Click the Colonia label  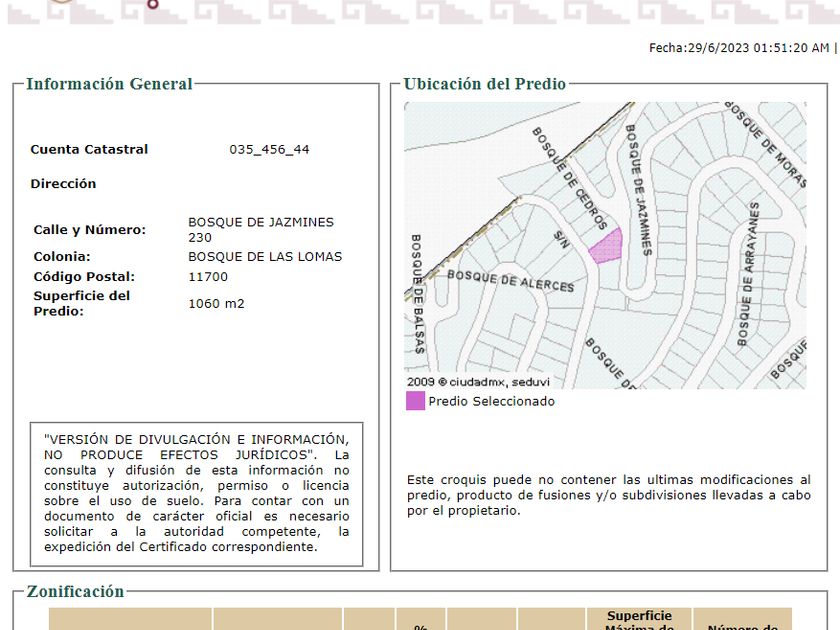(x=62, y=257)
